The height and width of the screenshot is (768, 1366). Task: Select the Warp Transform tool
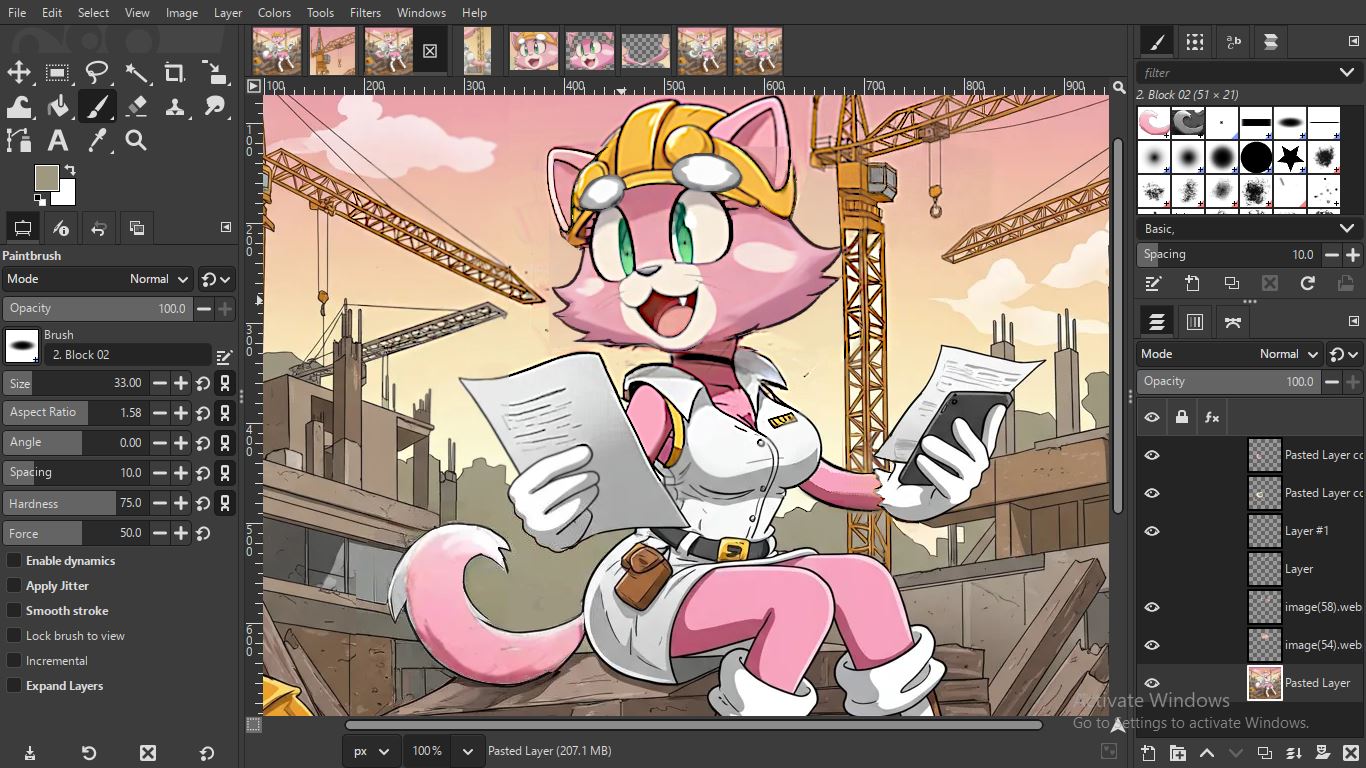(19, 106)
